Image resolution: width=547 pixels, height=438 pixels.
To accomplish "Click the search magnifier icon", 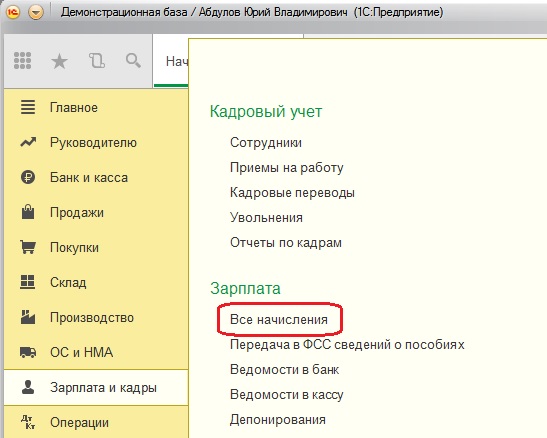I will point(133,61).
